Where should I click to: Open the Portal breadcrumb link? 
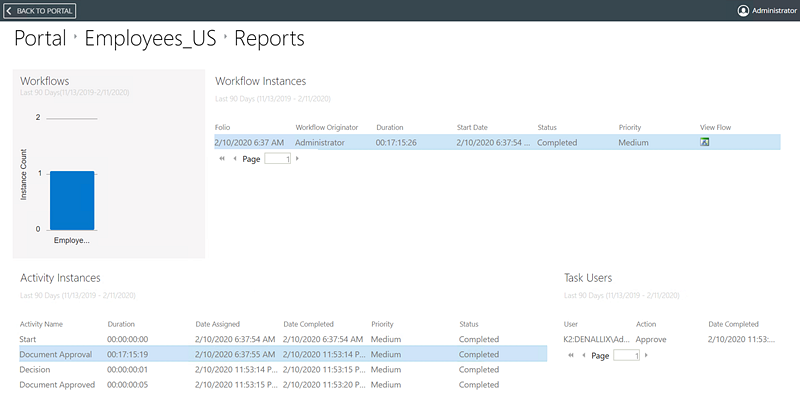pyautogui.click(x=40, y=38)
